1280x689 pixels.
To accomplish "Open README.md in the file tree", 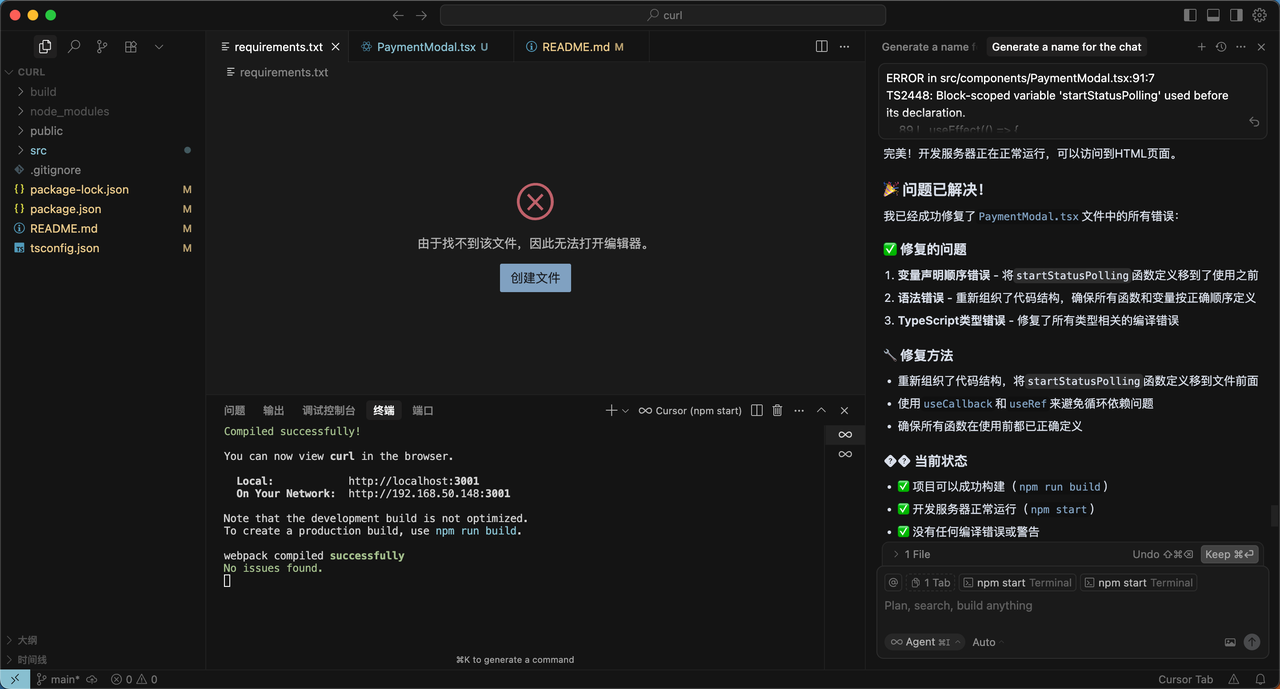I will click(x=102, y=228).
